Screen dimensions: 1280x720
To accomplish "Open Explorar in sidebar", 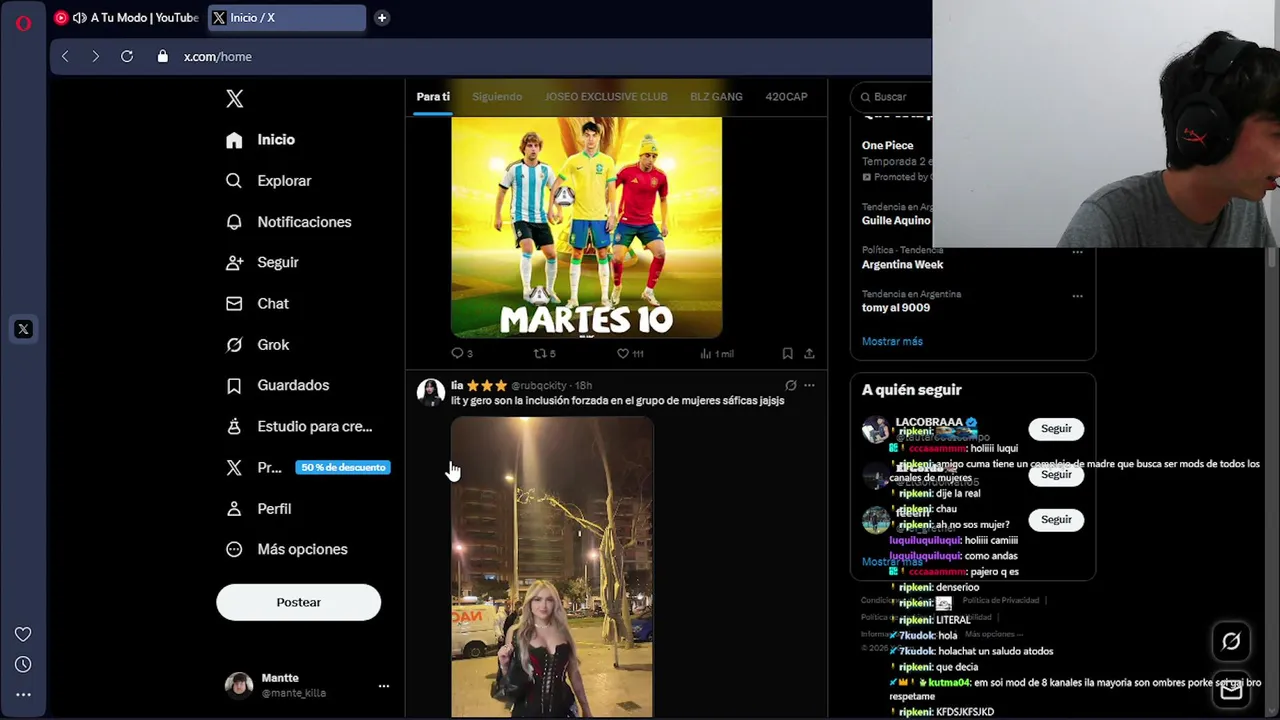I will (x=269, y=181).
